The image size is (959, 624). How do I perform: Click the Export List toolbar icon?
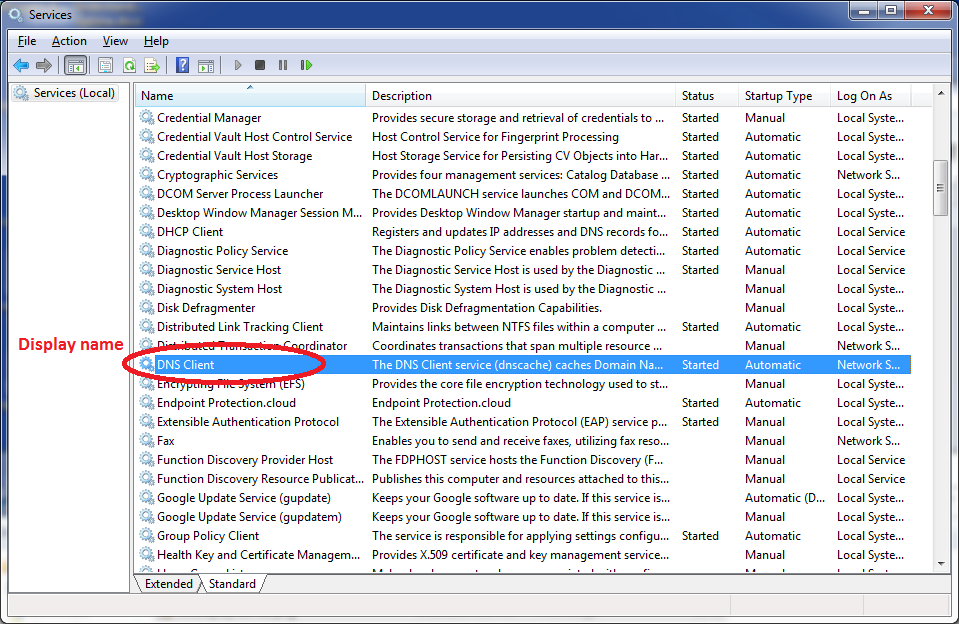pyautogui.click(x=152, y=65)
